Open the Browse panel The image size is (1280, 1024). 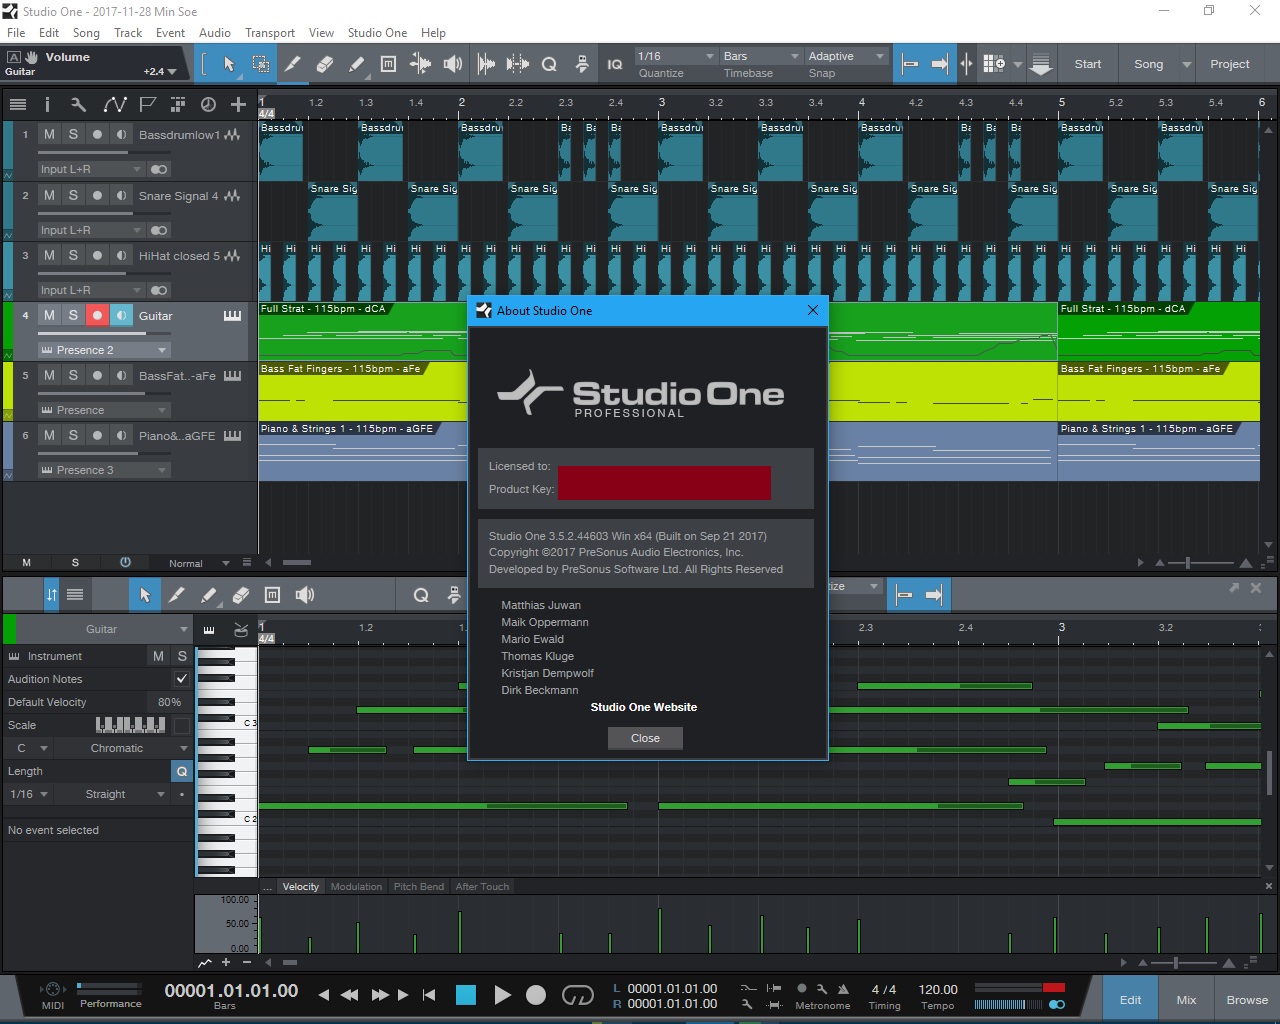tap(1247, 1000)
